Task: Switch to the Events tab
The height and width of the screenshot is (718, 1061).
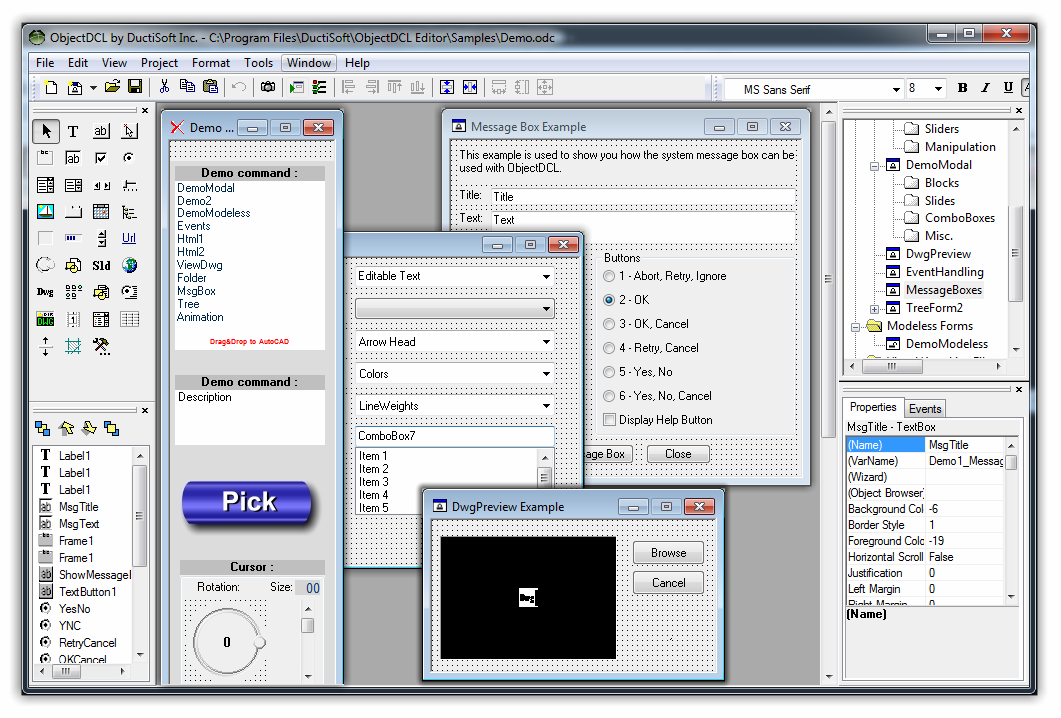Action: click(924, 408)
